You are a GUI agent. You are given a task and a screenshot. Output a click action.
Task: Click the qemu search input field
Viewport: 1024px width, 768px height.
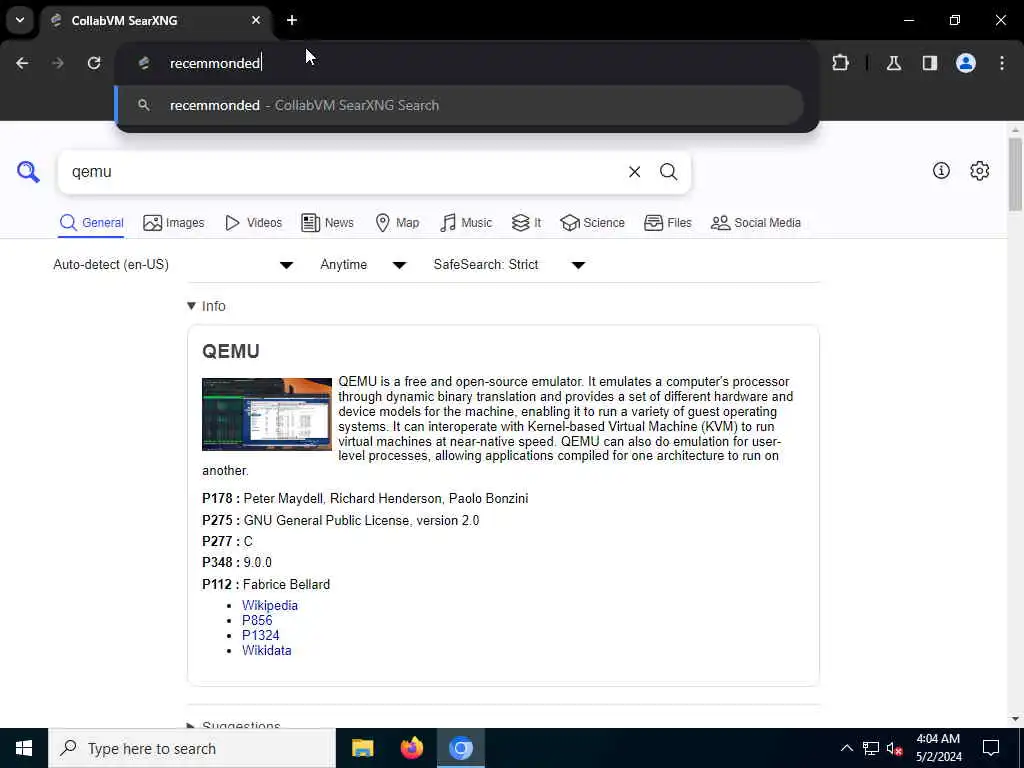343,172
